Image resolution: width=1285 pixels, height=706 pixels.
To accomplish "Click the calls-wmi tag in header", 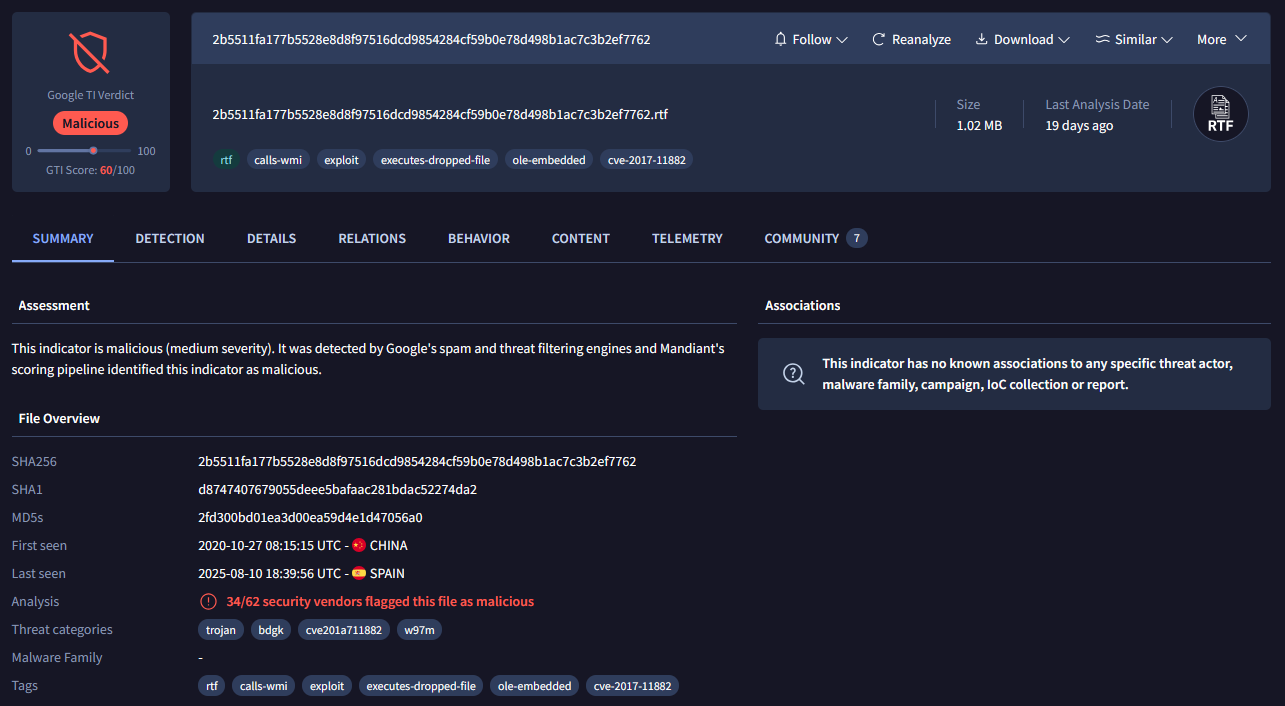I will pos(279,159).
